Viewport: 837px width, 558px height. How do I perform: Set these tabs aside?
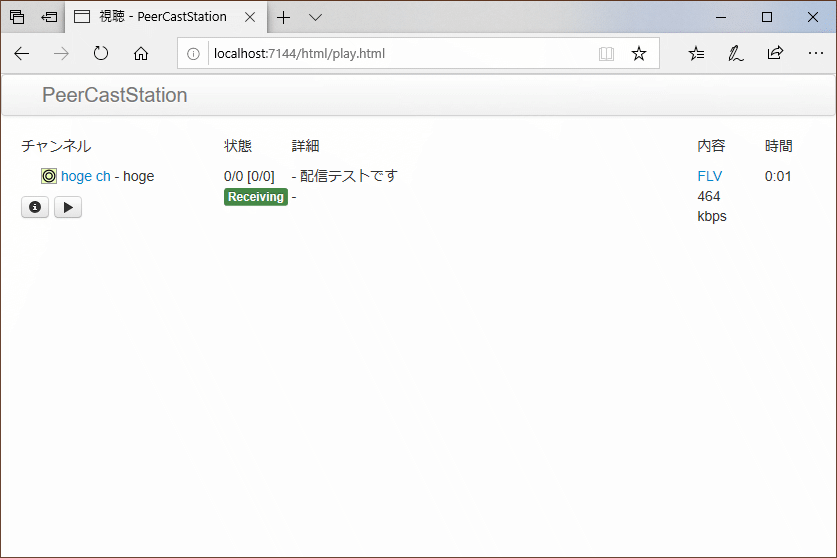(x=49, y=17)
